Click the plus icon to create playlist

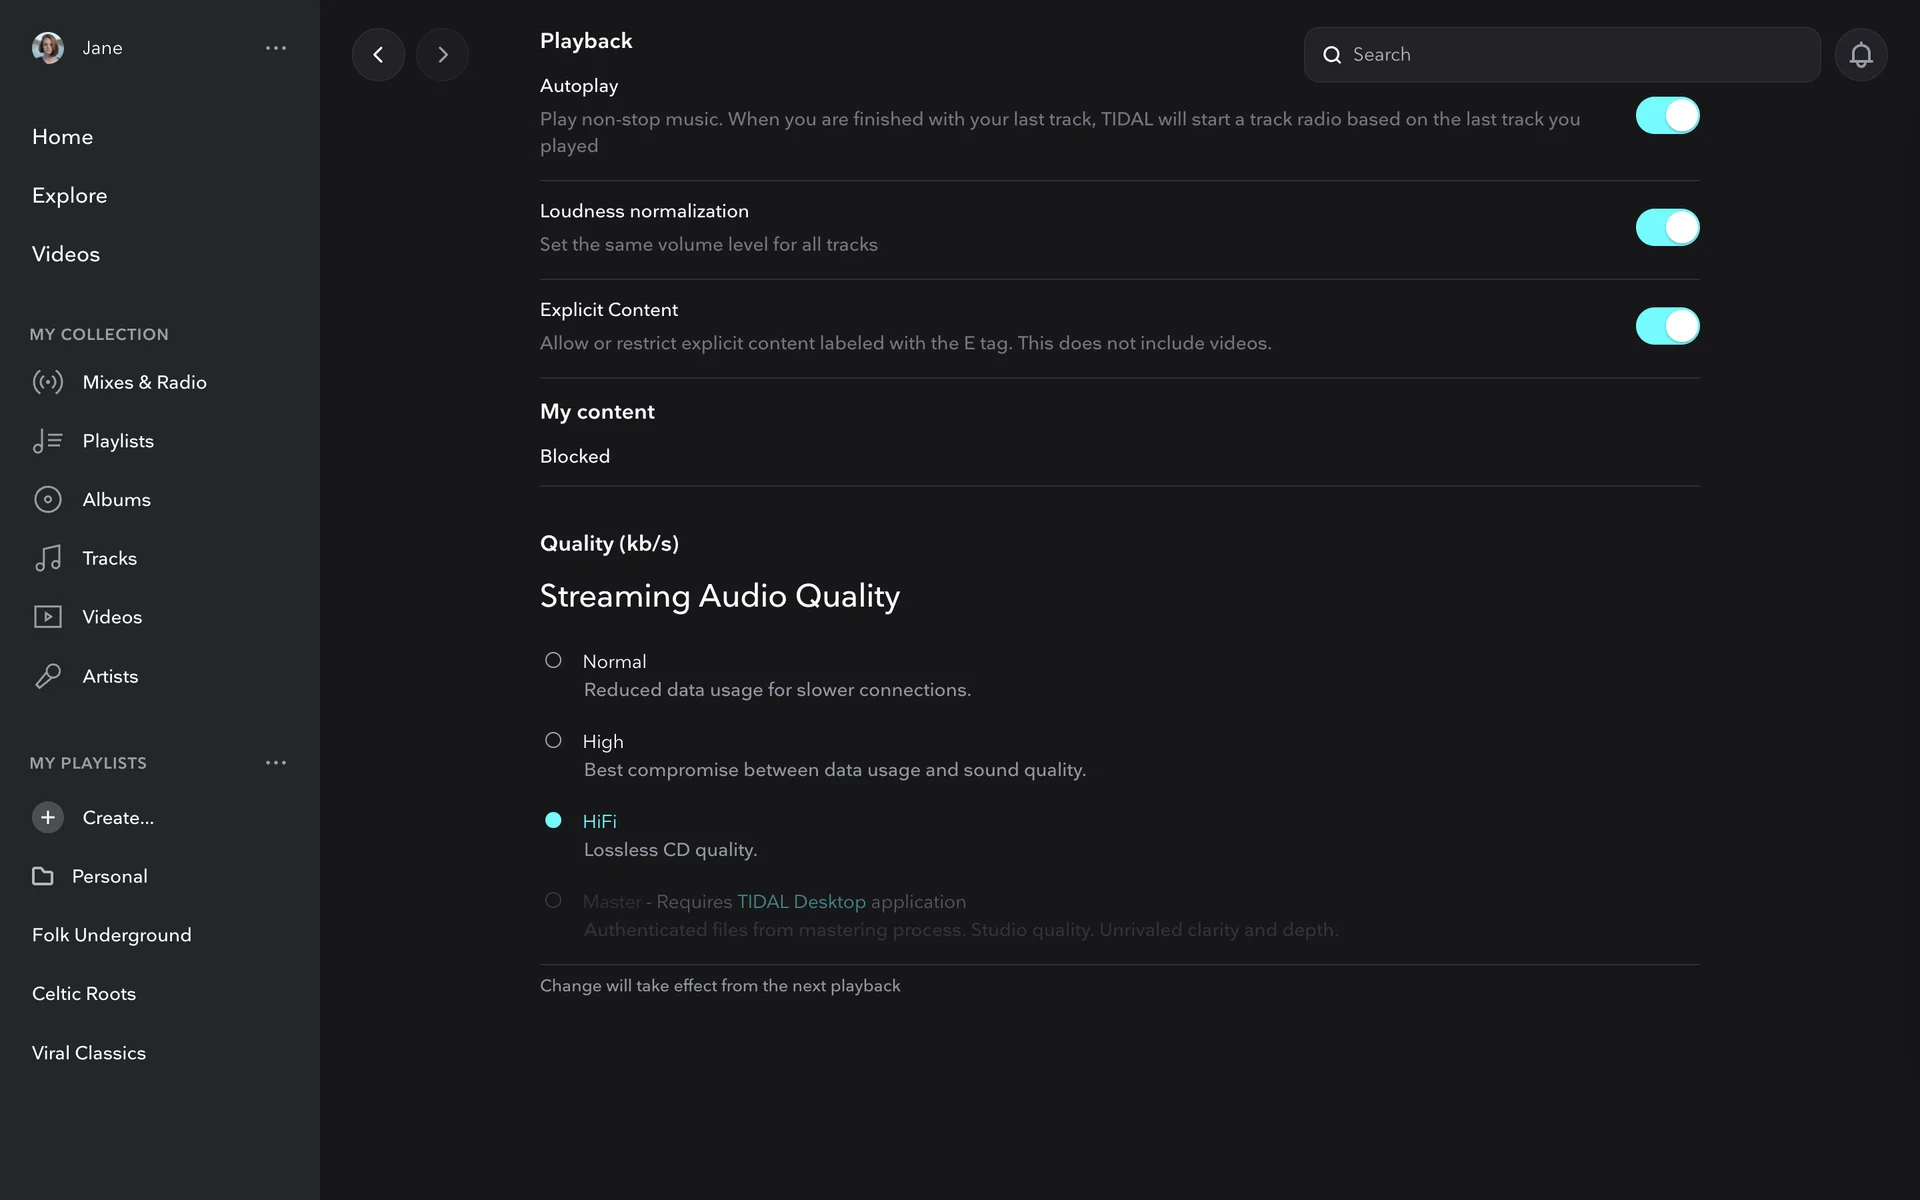48,817
